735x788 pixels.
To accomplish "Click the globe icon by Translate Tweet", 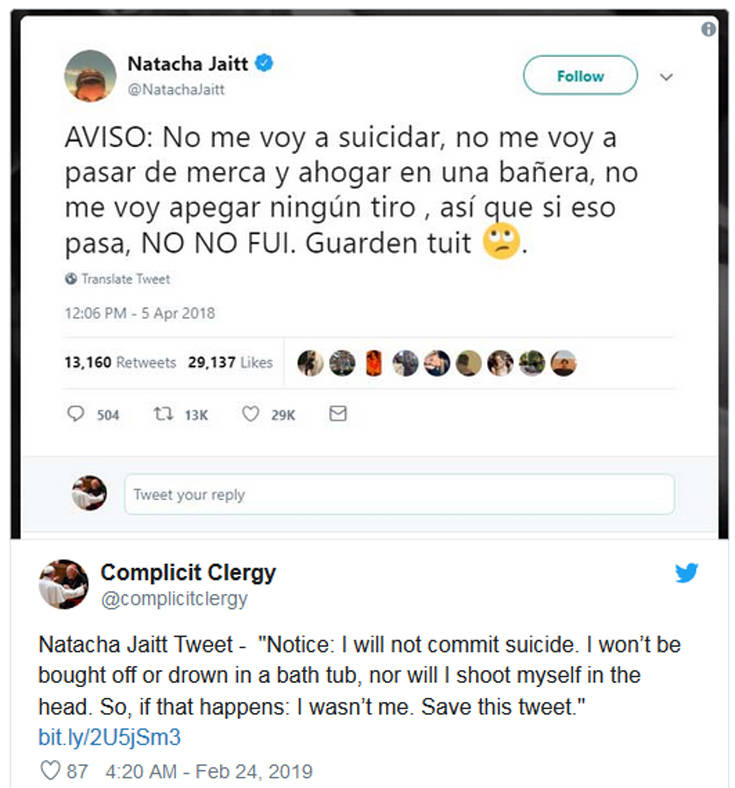I will point(71,278).
